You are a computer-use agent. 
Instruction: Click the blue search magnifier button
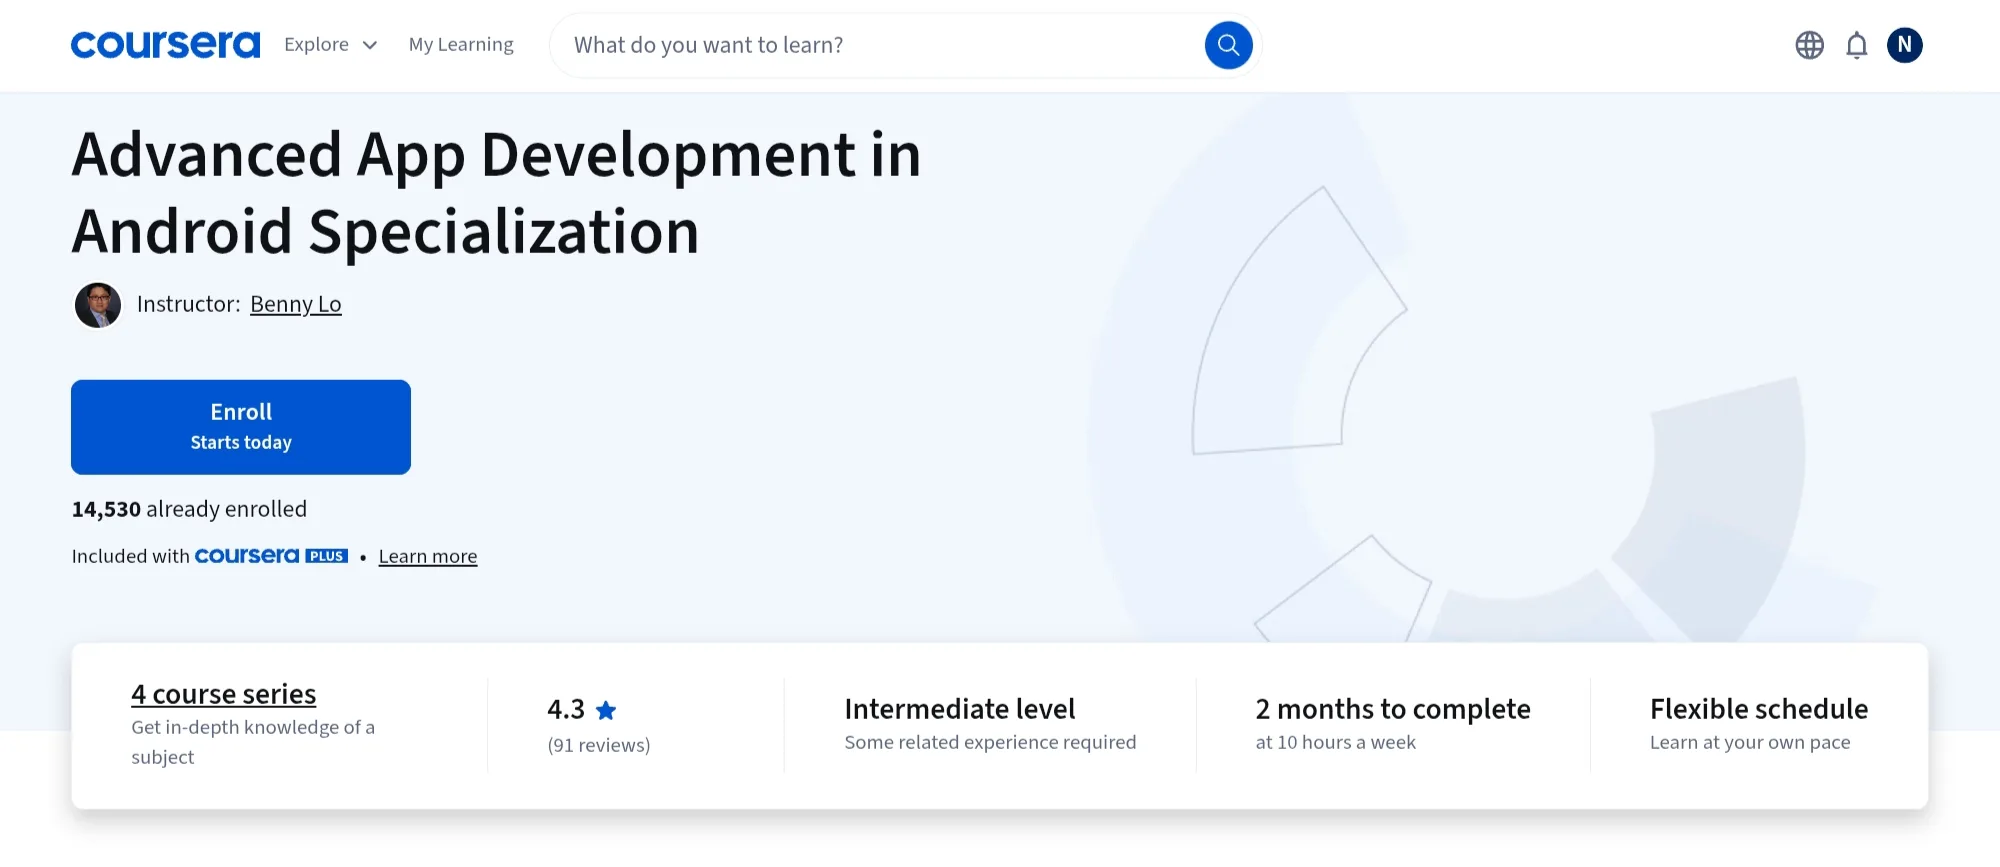[x=1228, y=45]
